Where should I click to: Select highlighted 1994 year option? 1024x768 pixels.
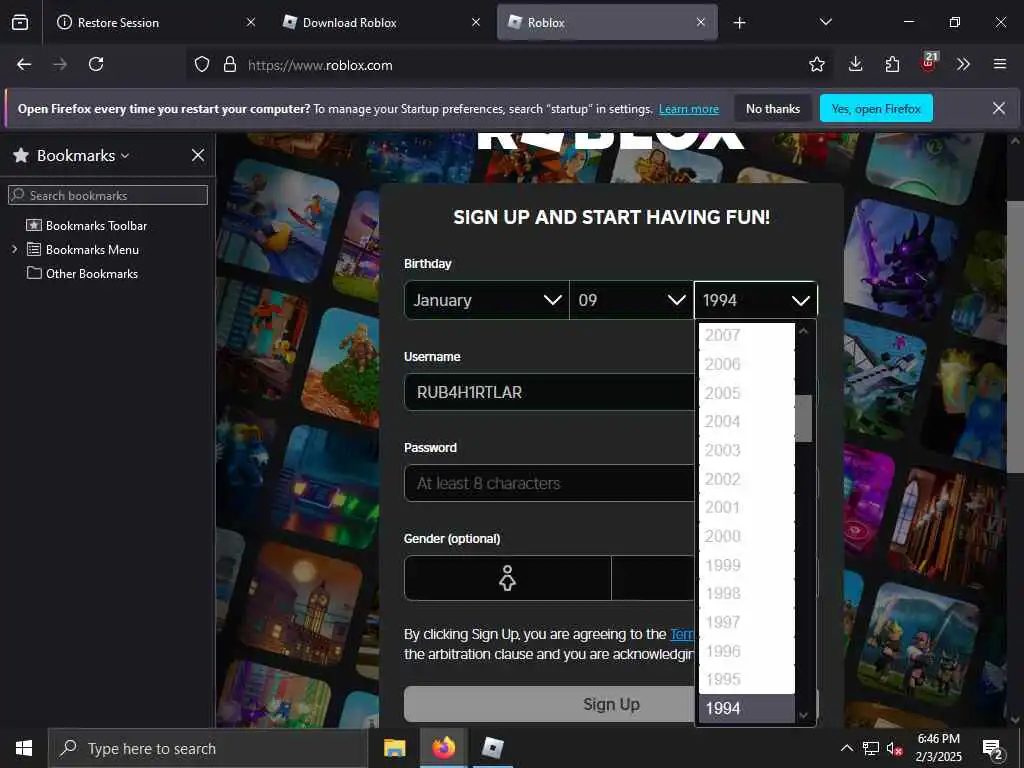coord(746,709)
